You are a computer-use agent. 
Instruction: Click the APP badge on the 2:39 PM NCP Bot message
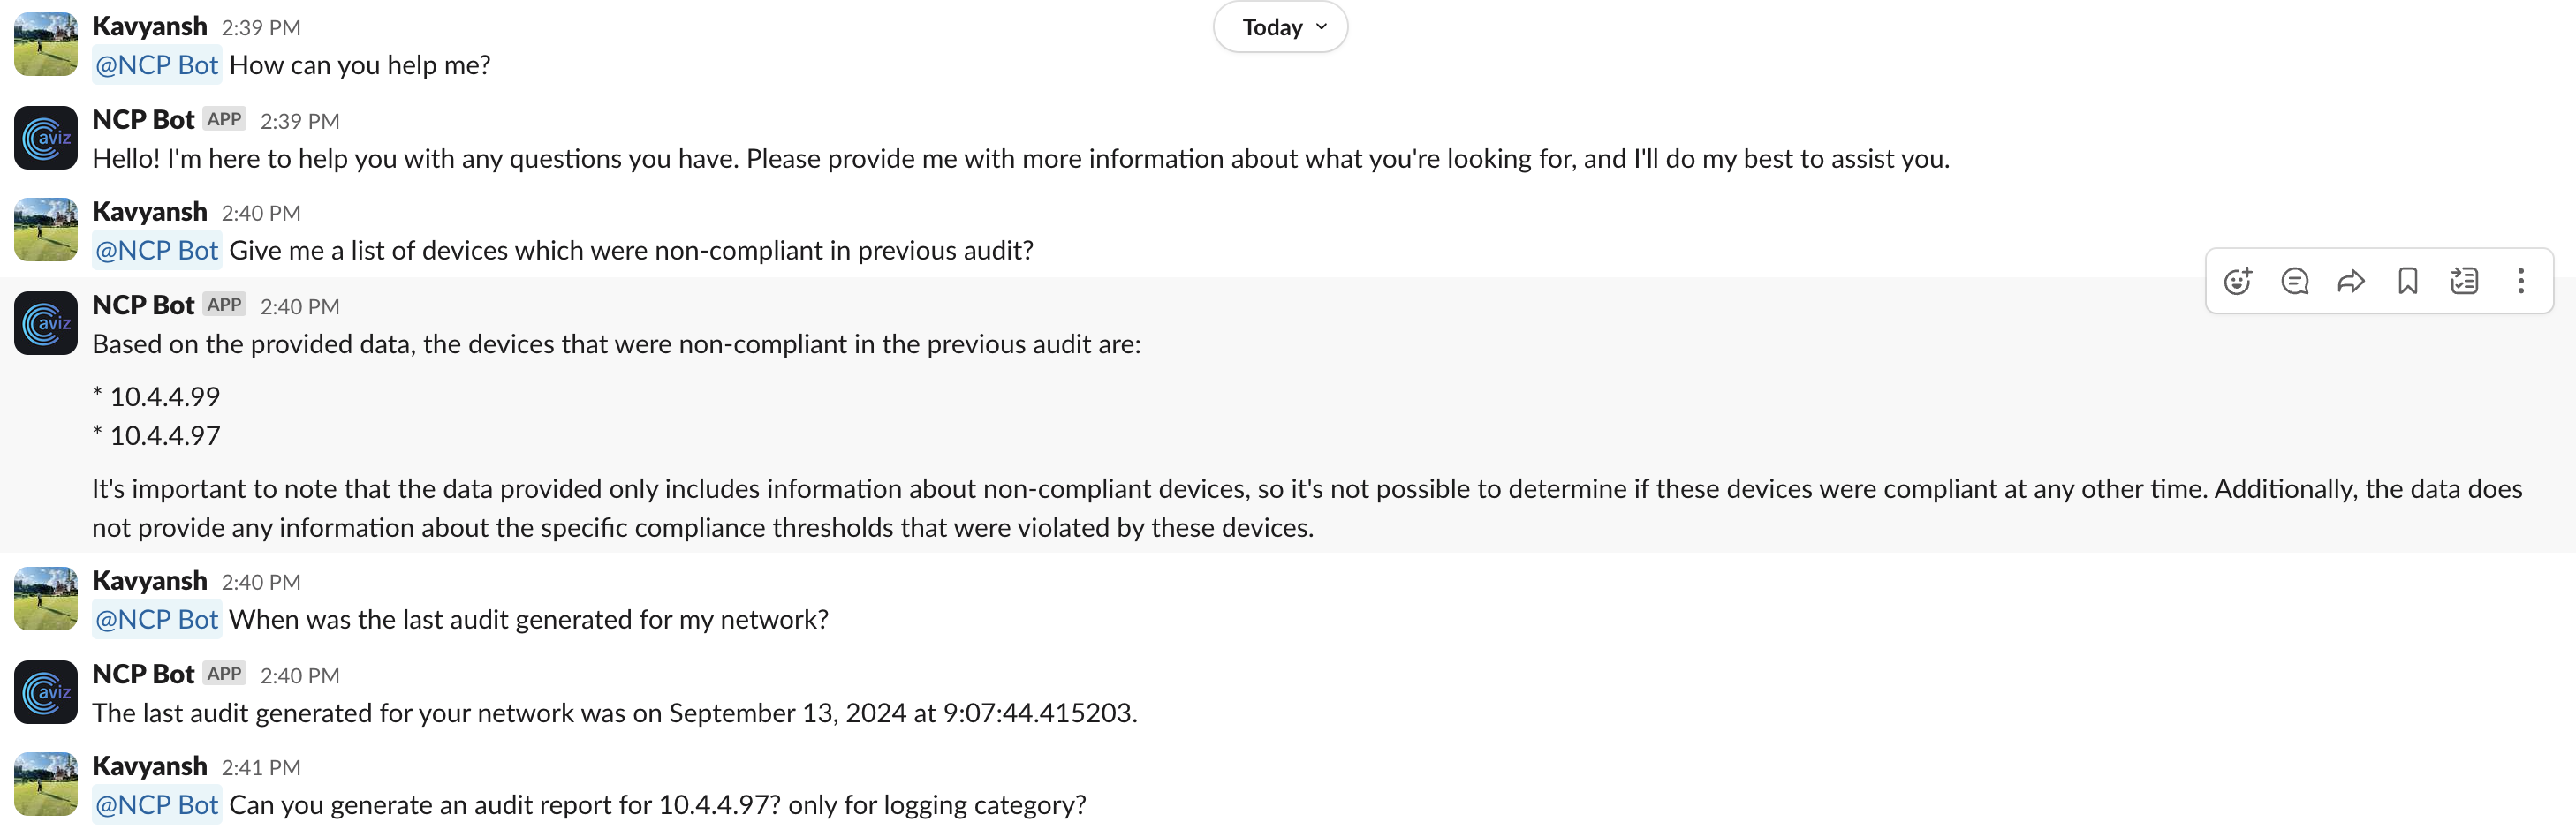224,119
